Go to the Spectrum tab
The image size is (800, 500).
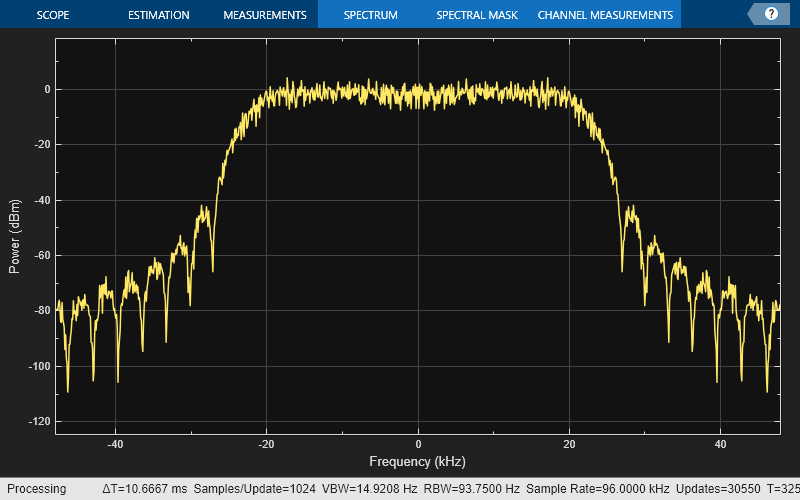370,15
